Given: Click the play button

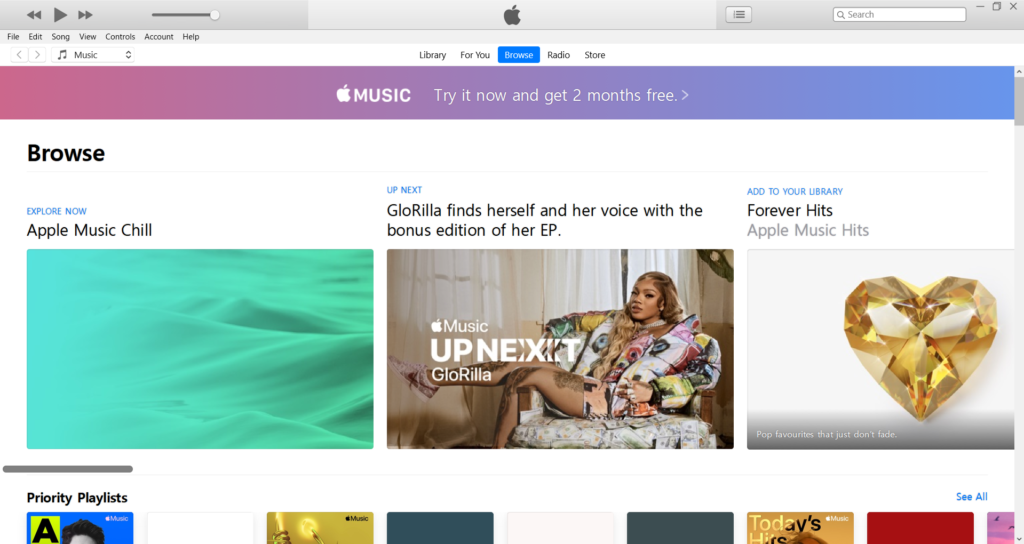Looking at the screenshot, I should click(60, 14).
